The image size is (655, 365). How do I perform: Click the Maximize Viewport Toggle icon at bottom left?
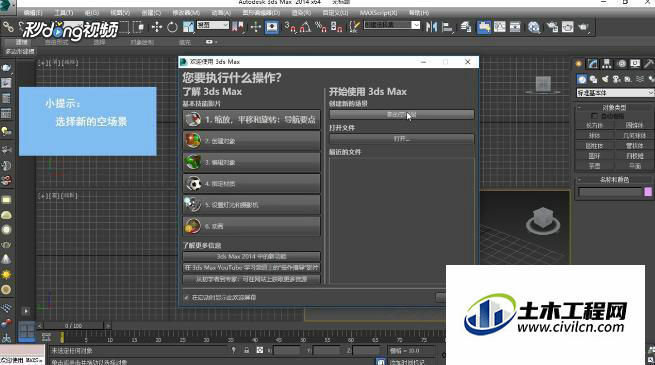(x=26, y=333)
